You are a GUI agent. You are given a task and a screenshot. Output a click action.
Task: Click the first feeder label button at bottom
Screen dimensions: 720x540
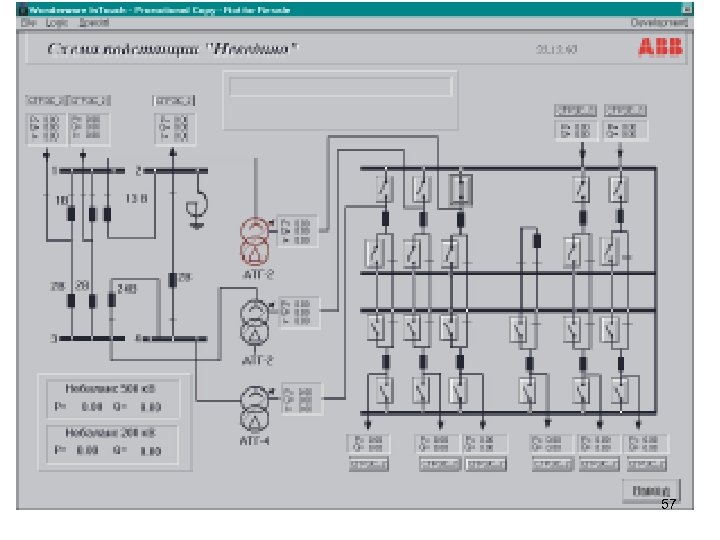pos(369,464)
